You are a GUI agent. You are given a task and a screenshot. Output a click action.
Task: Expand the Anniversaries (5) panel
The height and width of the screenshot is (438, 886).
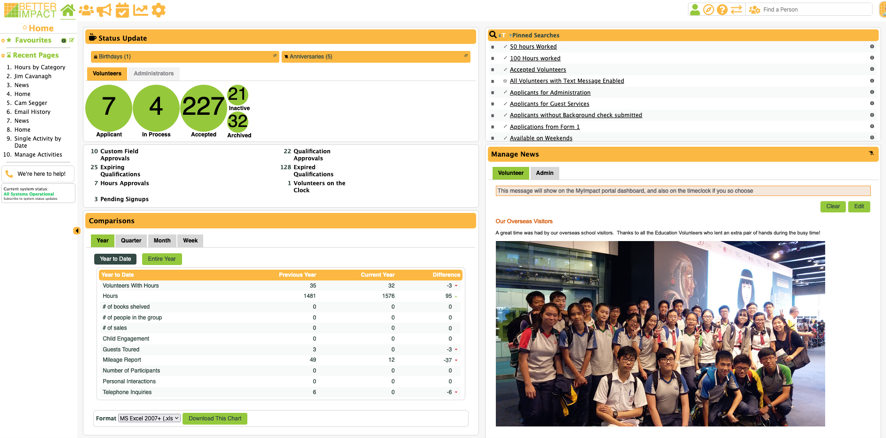pos(375,57)
